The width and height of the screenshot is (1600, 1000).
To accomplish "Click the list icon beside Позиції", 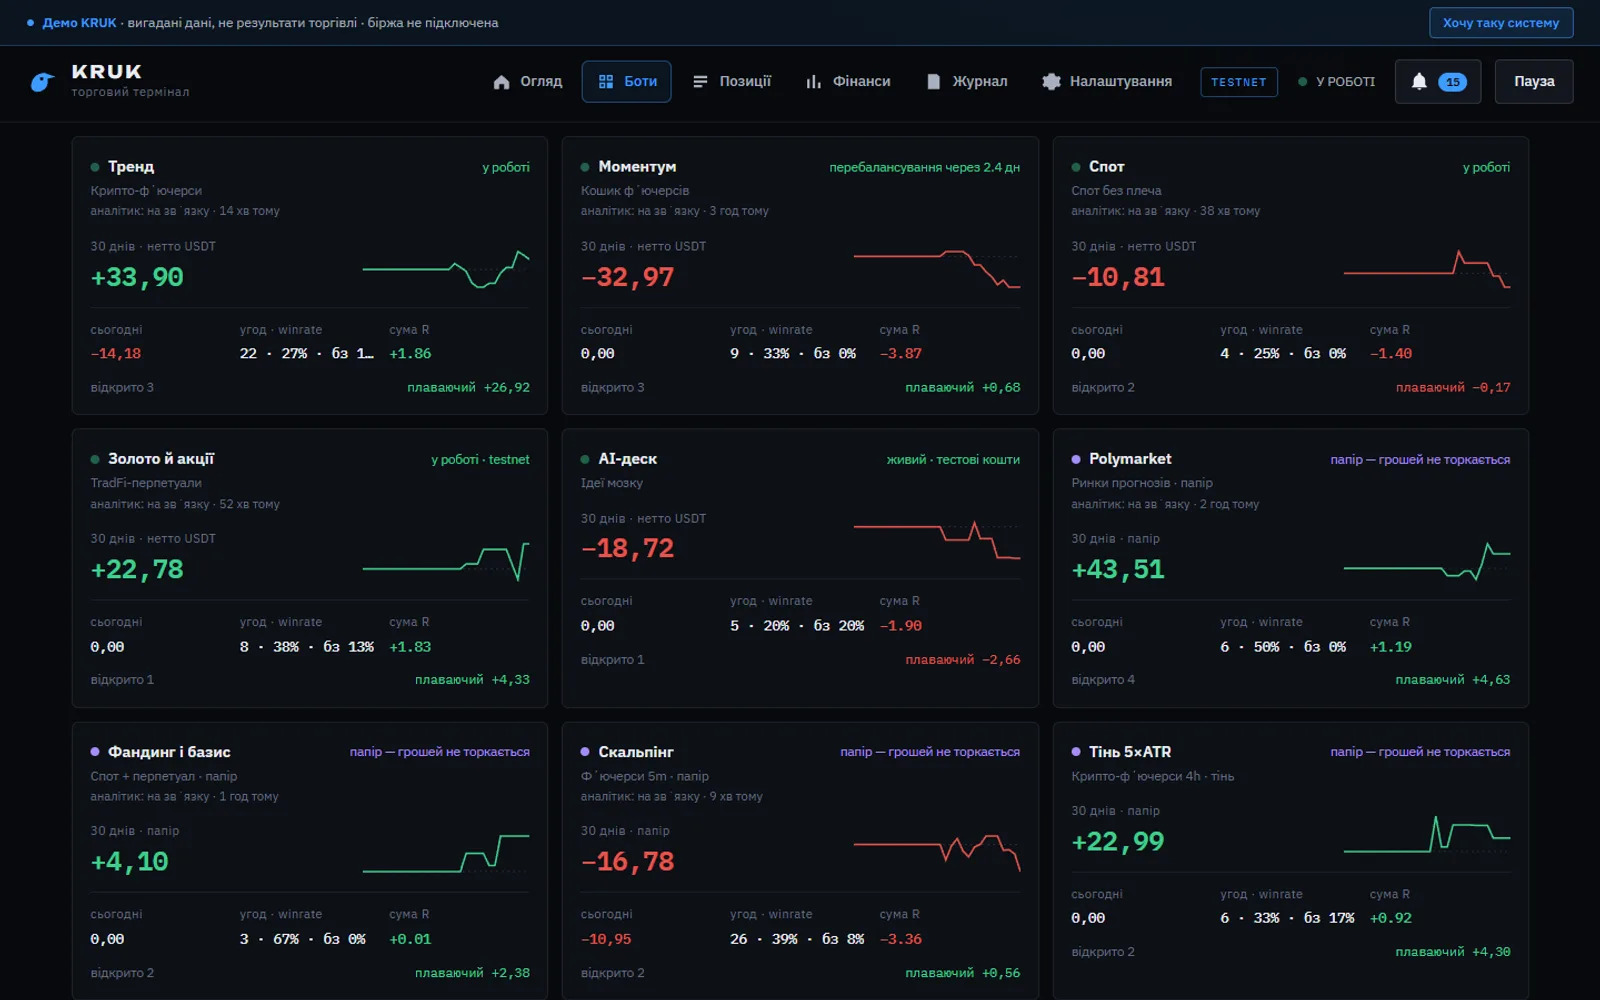I will pos(700,82).
